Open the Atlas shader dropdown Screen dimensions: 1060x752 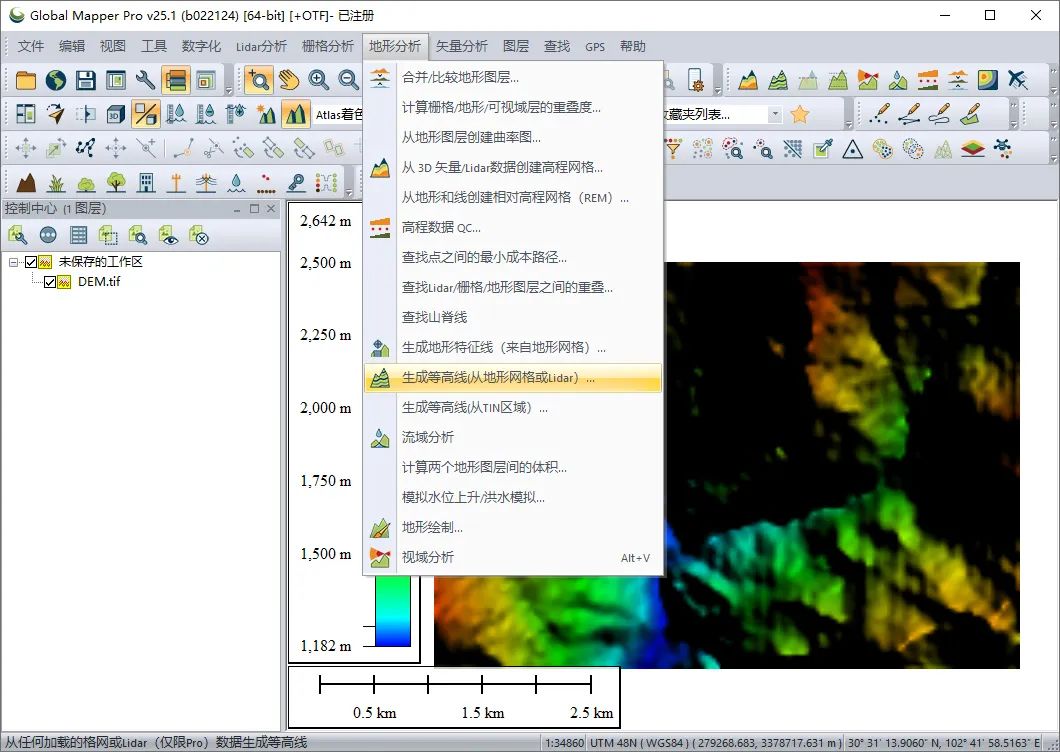point(338,114)
